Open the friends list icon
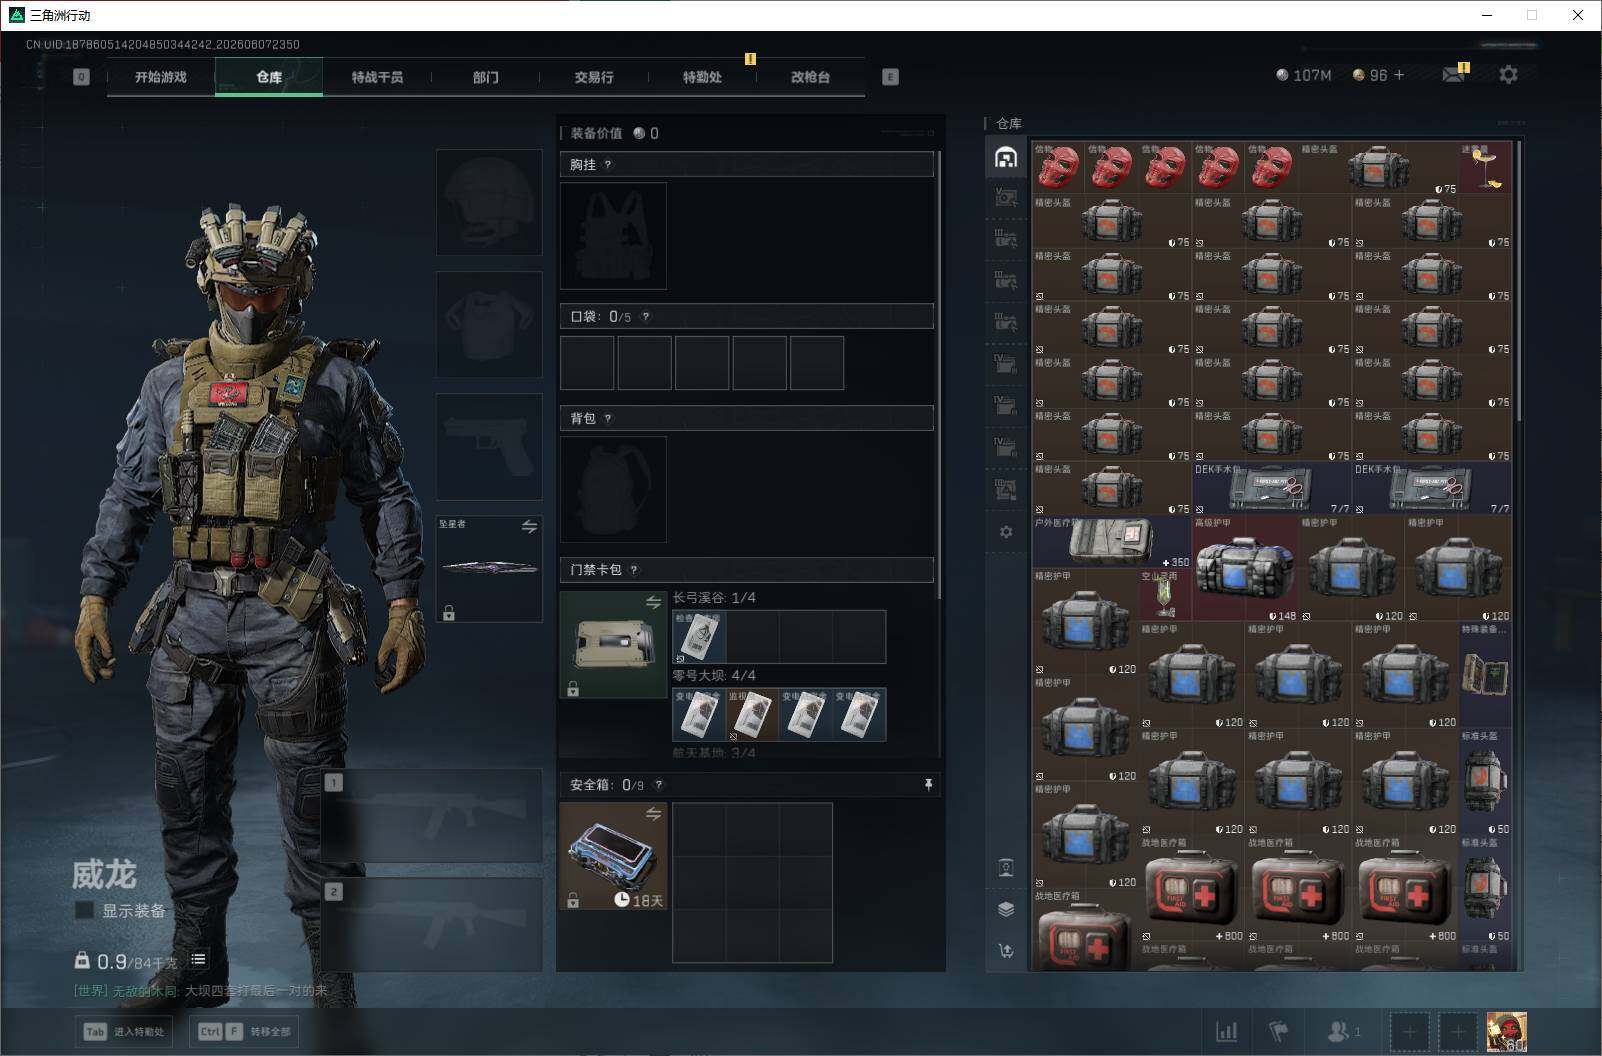The width and height of the screenshot is (1602, 1056). 1343,1031
